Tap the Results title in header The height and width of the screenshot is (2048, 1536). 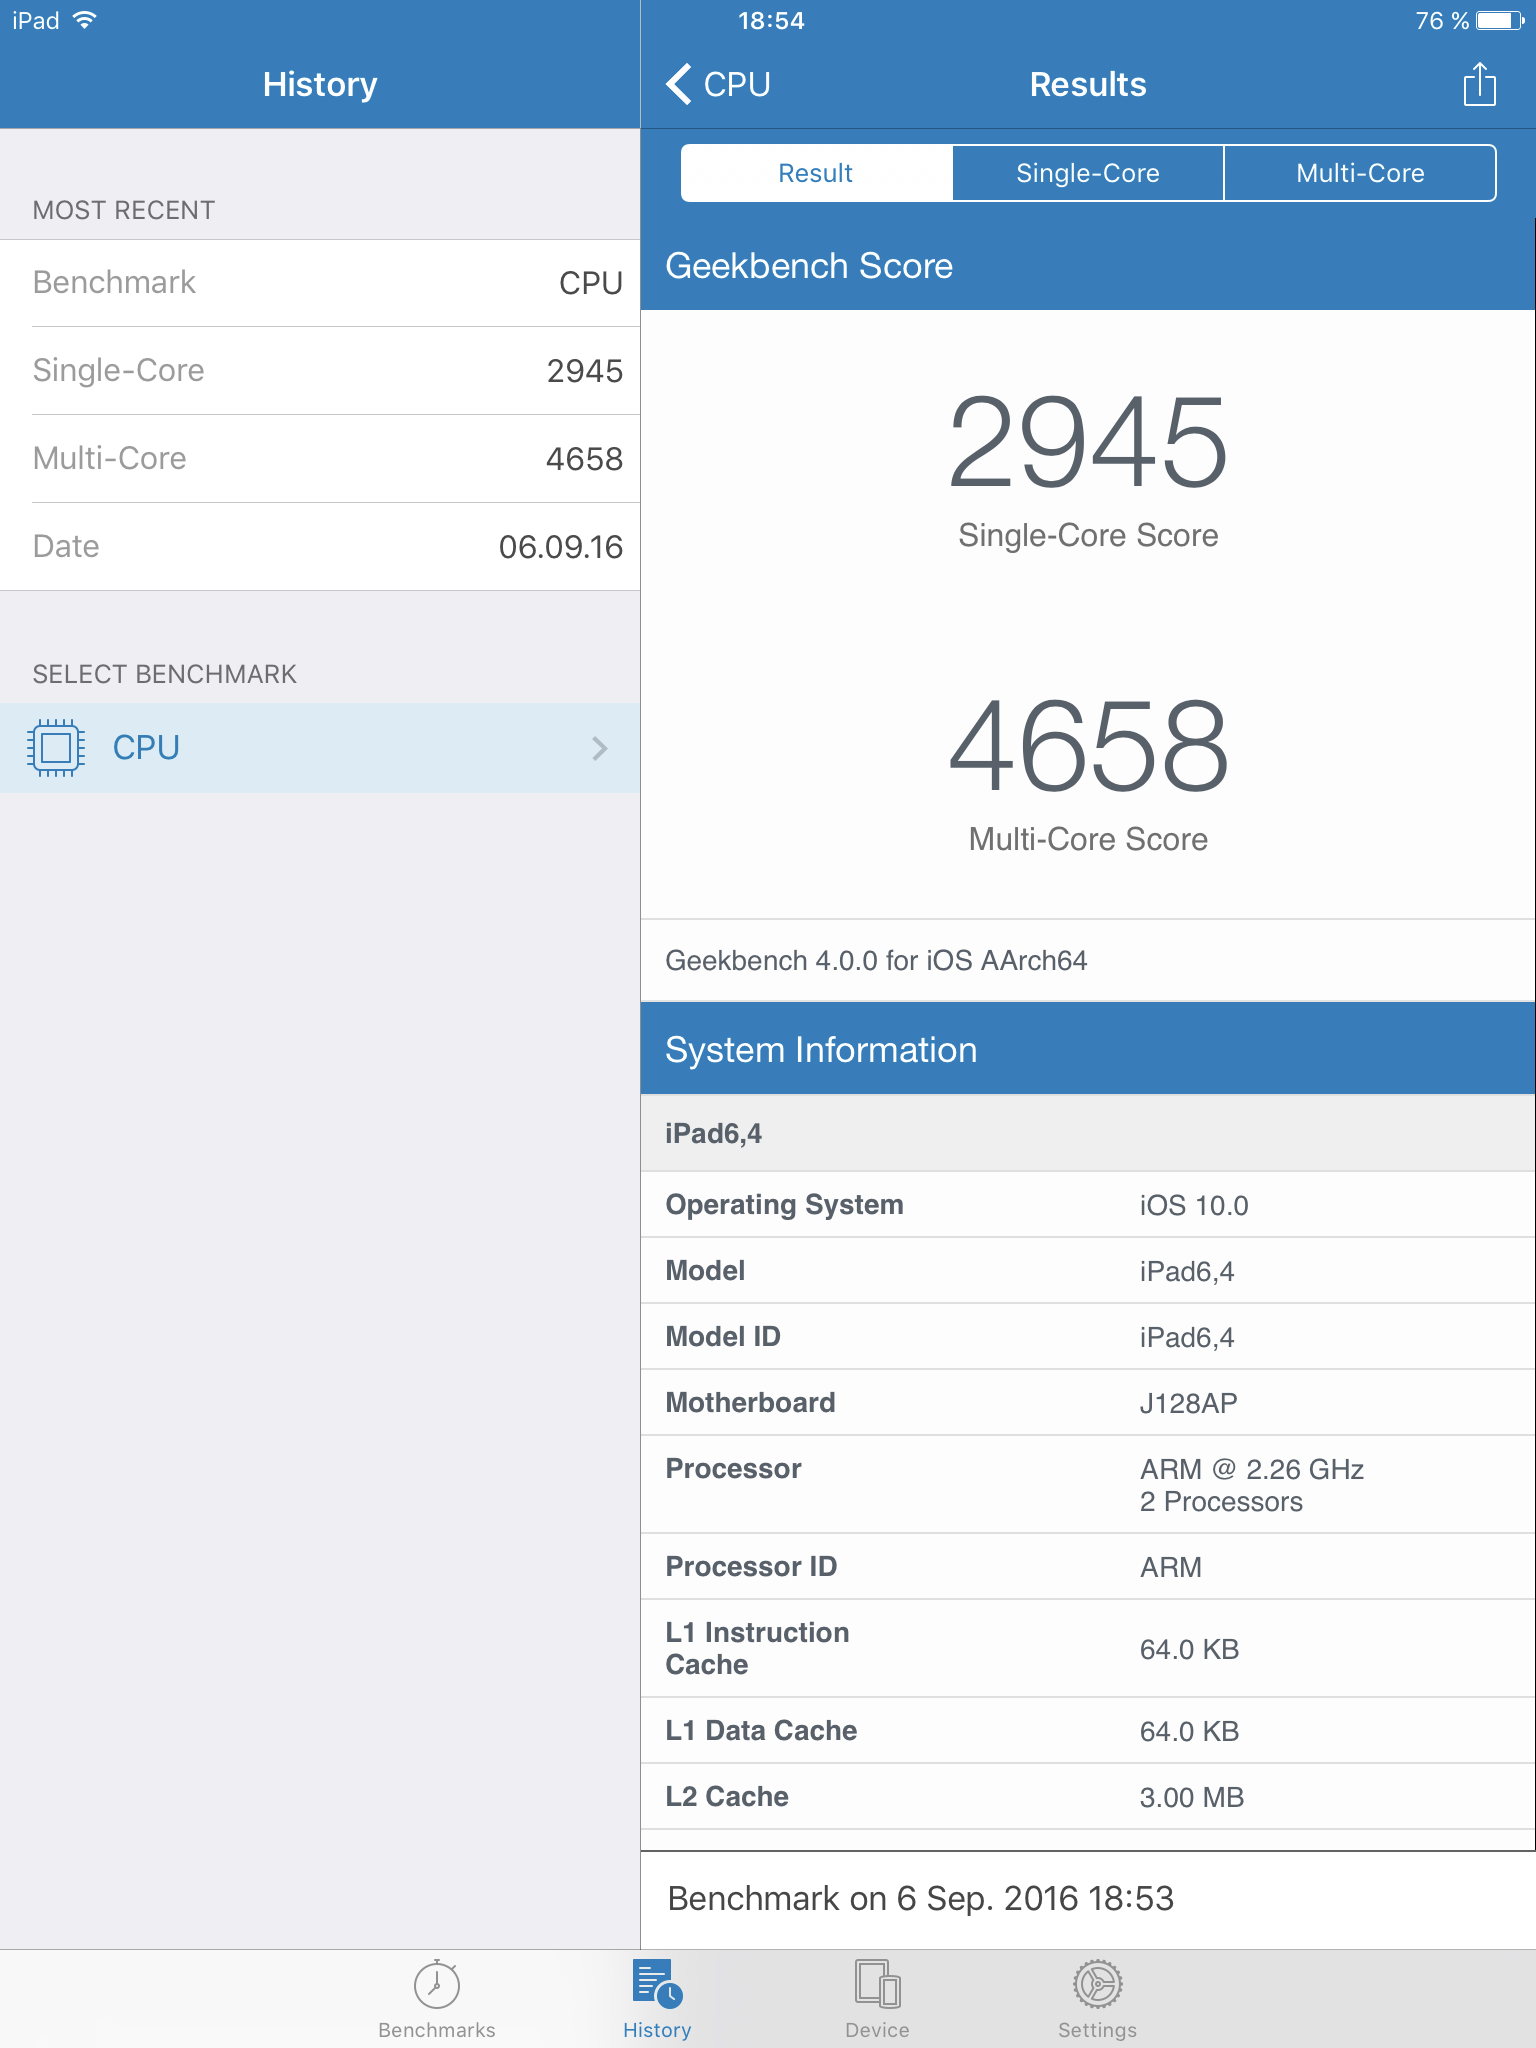[1088, 84]
